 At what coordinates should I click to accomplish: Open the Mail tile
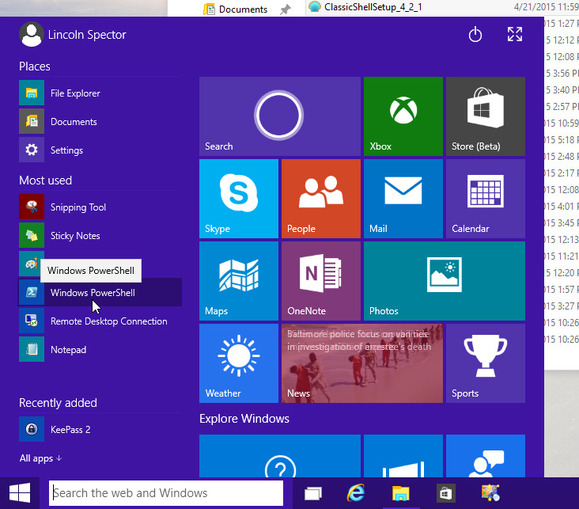click(x=403, y=199)
